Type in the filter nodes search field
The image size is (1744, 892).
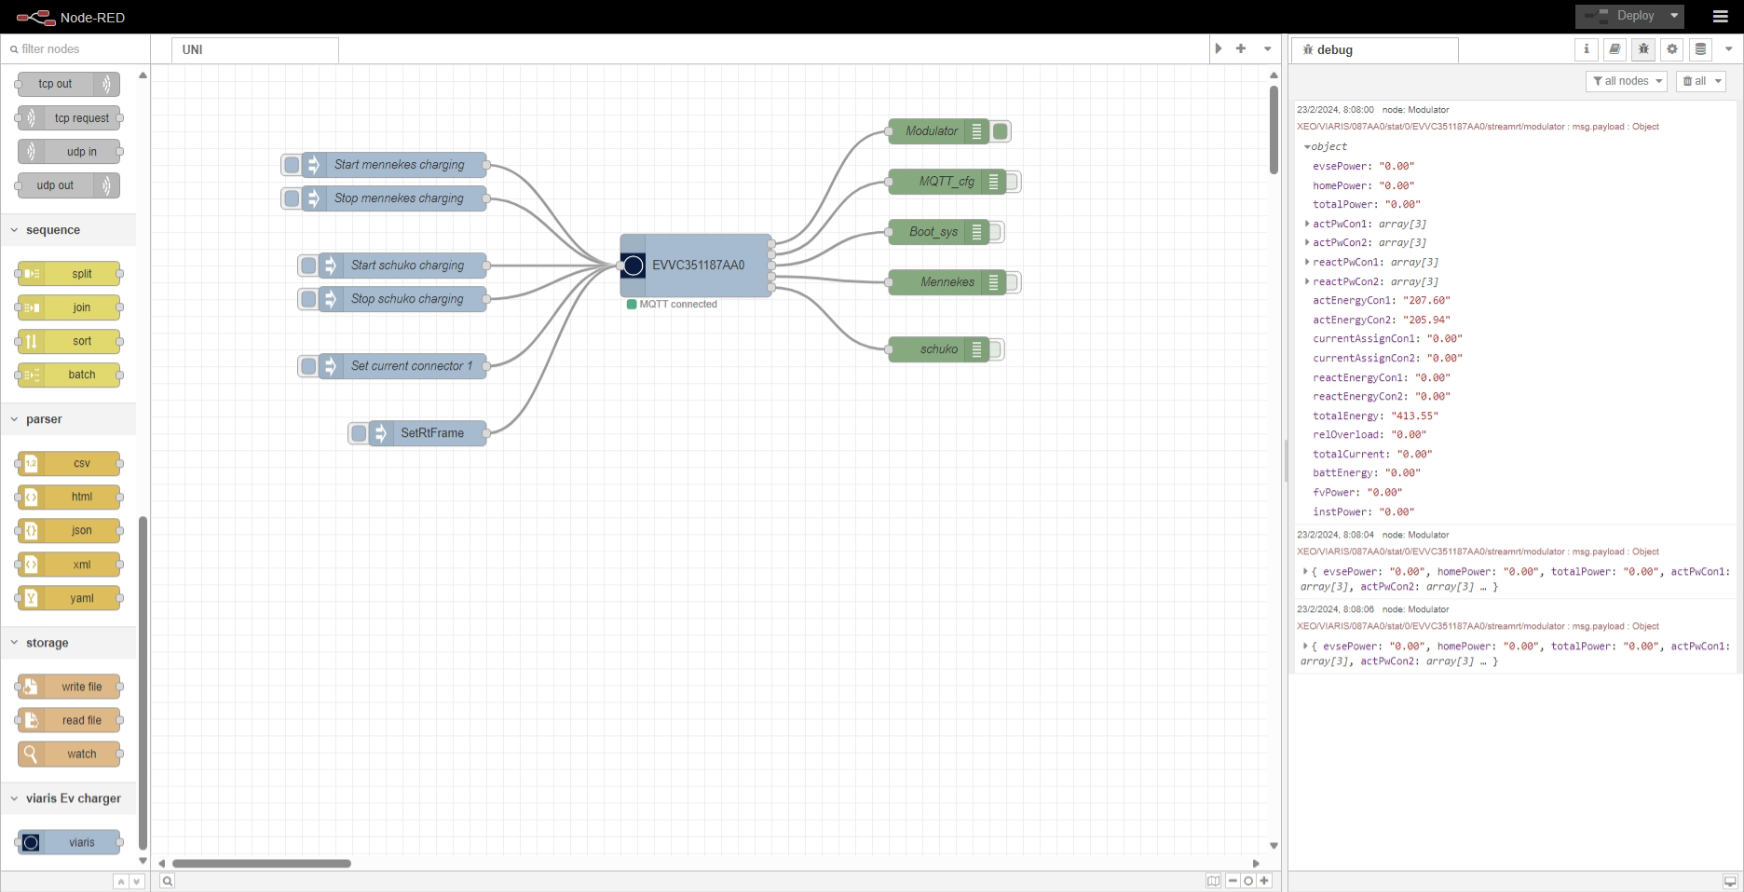(x=75, y=49)
